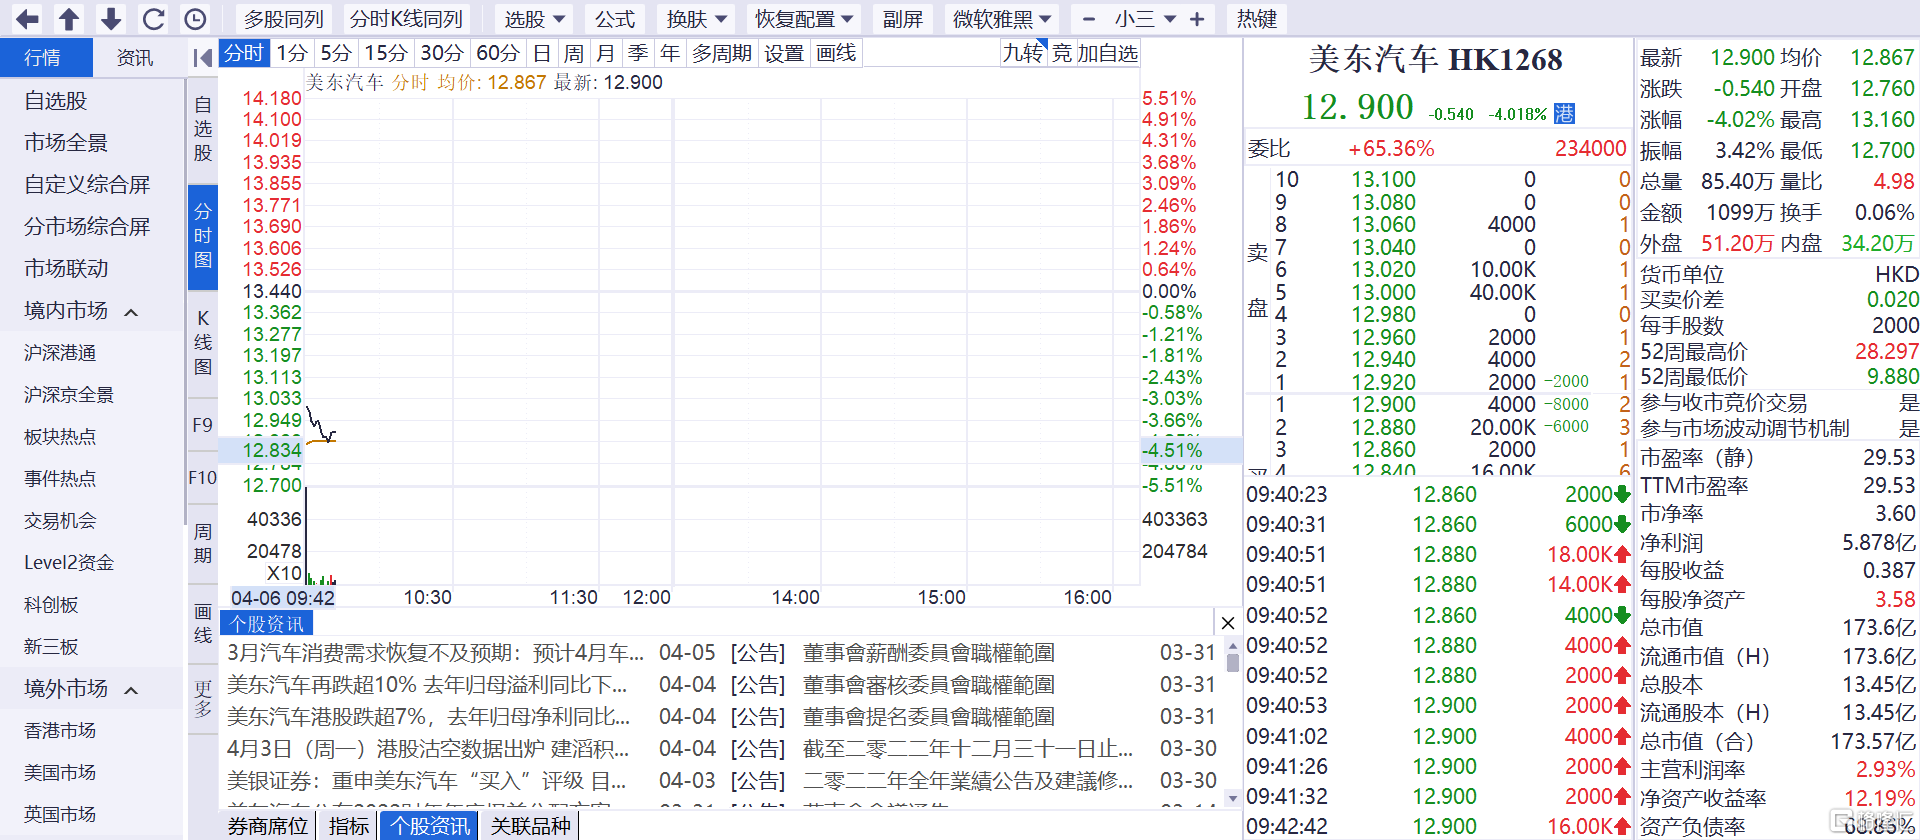Screen dimensions: 1920x840
Task: Click the down arrow navigation icon
Action: click(111, 19)
